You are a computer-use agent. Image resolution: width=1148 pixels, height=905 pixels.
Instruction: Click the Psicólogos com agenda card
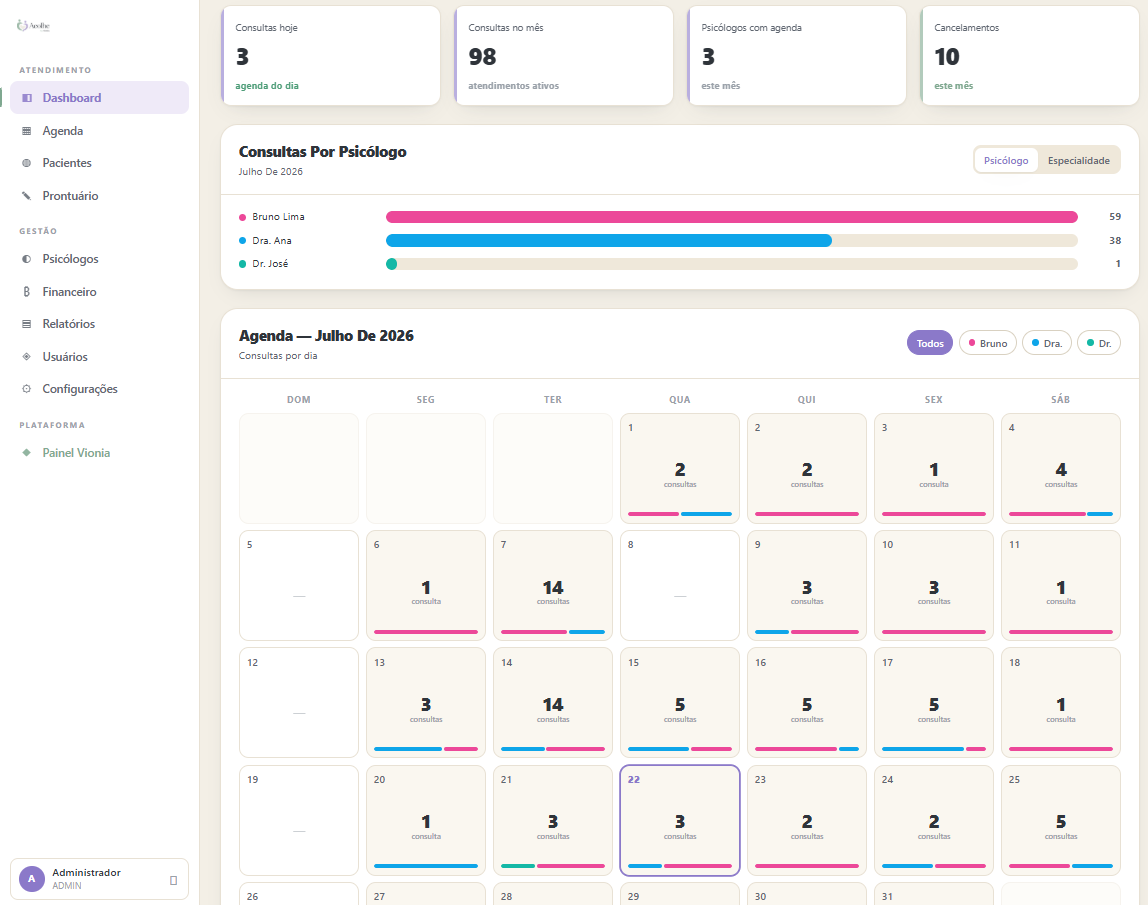(x=797, y=56)
